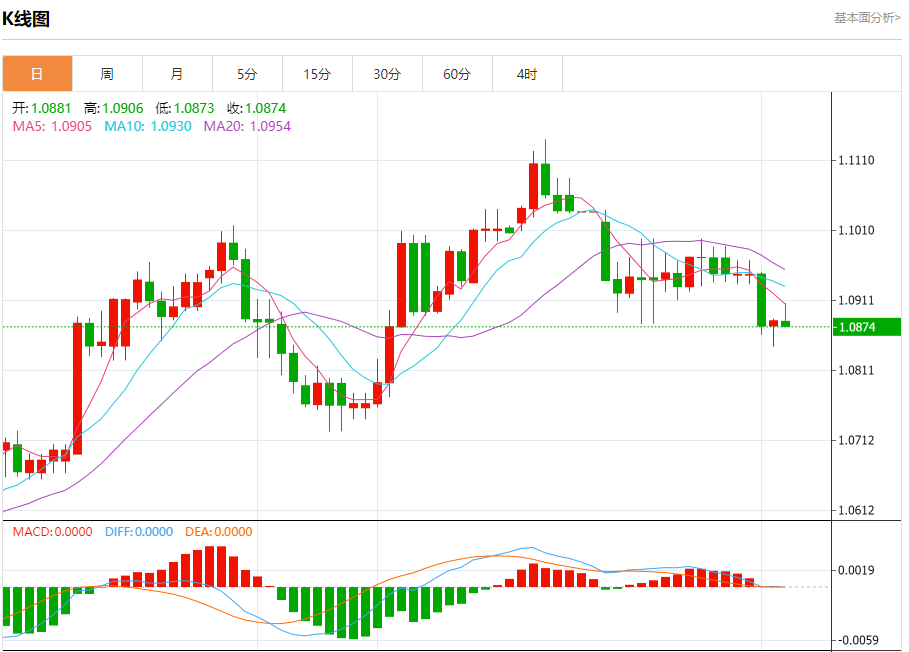The width and height of the screenshot is (909, 652).
Task: Click the green 1.0874 current price tag
Action: 867,327
